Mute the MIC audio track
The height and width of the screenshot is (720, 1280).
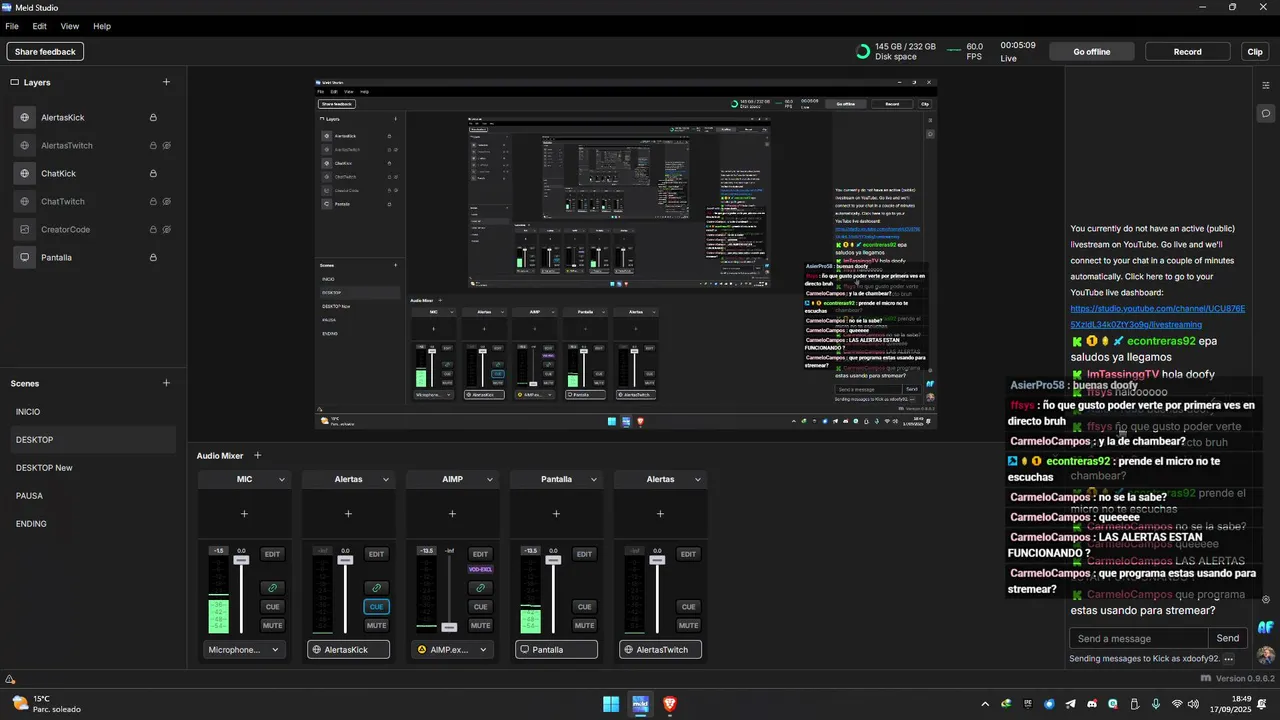[x=272, y=625]
